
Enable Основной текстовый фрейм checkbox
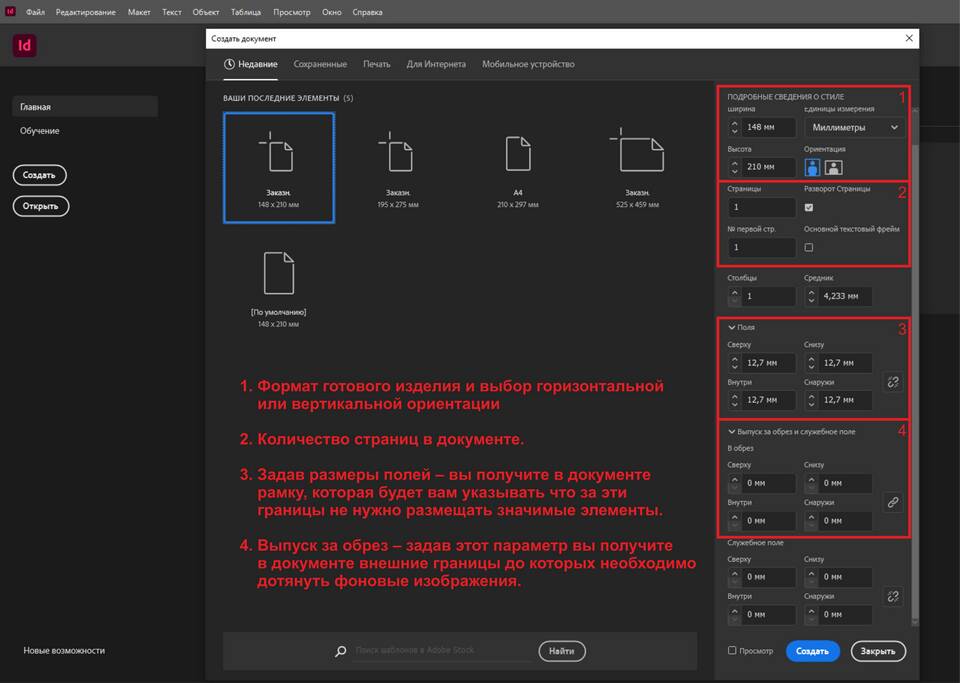(x=809, y=247)
